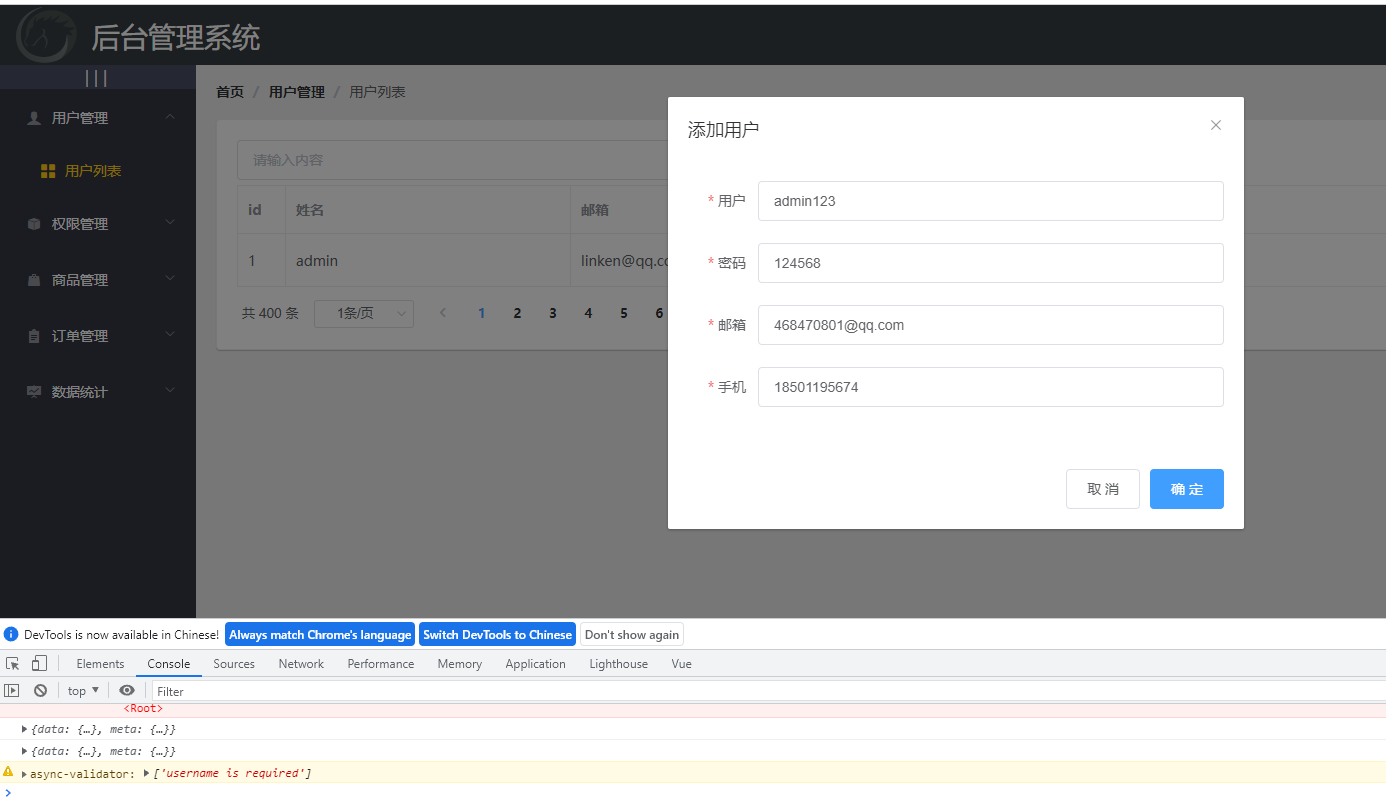Screen dimensions: 1386x798
Task: Click the 用户列表 grid icon
Action: (48, 171)
